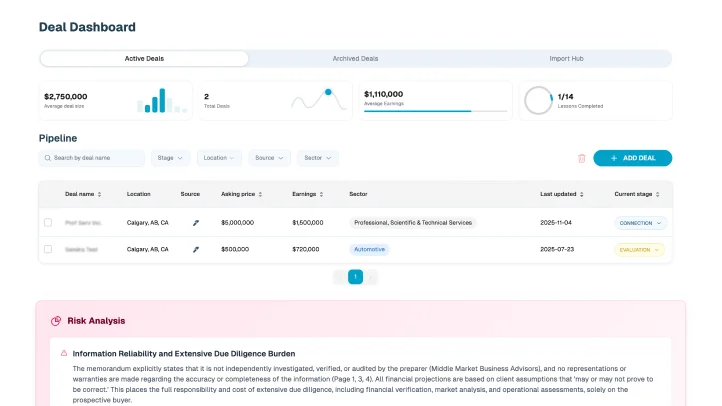
Task: Click the Average Earnings progress bar
Action: tap(435, 111)
